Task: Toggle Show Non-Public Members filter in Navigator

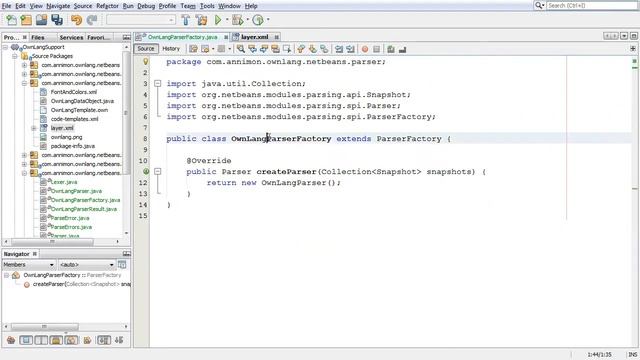Action: pos(56,340)
